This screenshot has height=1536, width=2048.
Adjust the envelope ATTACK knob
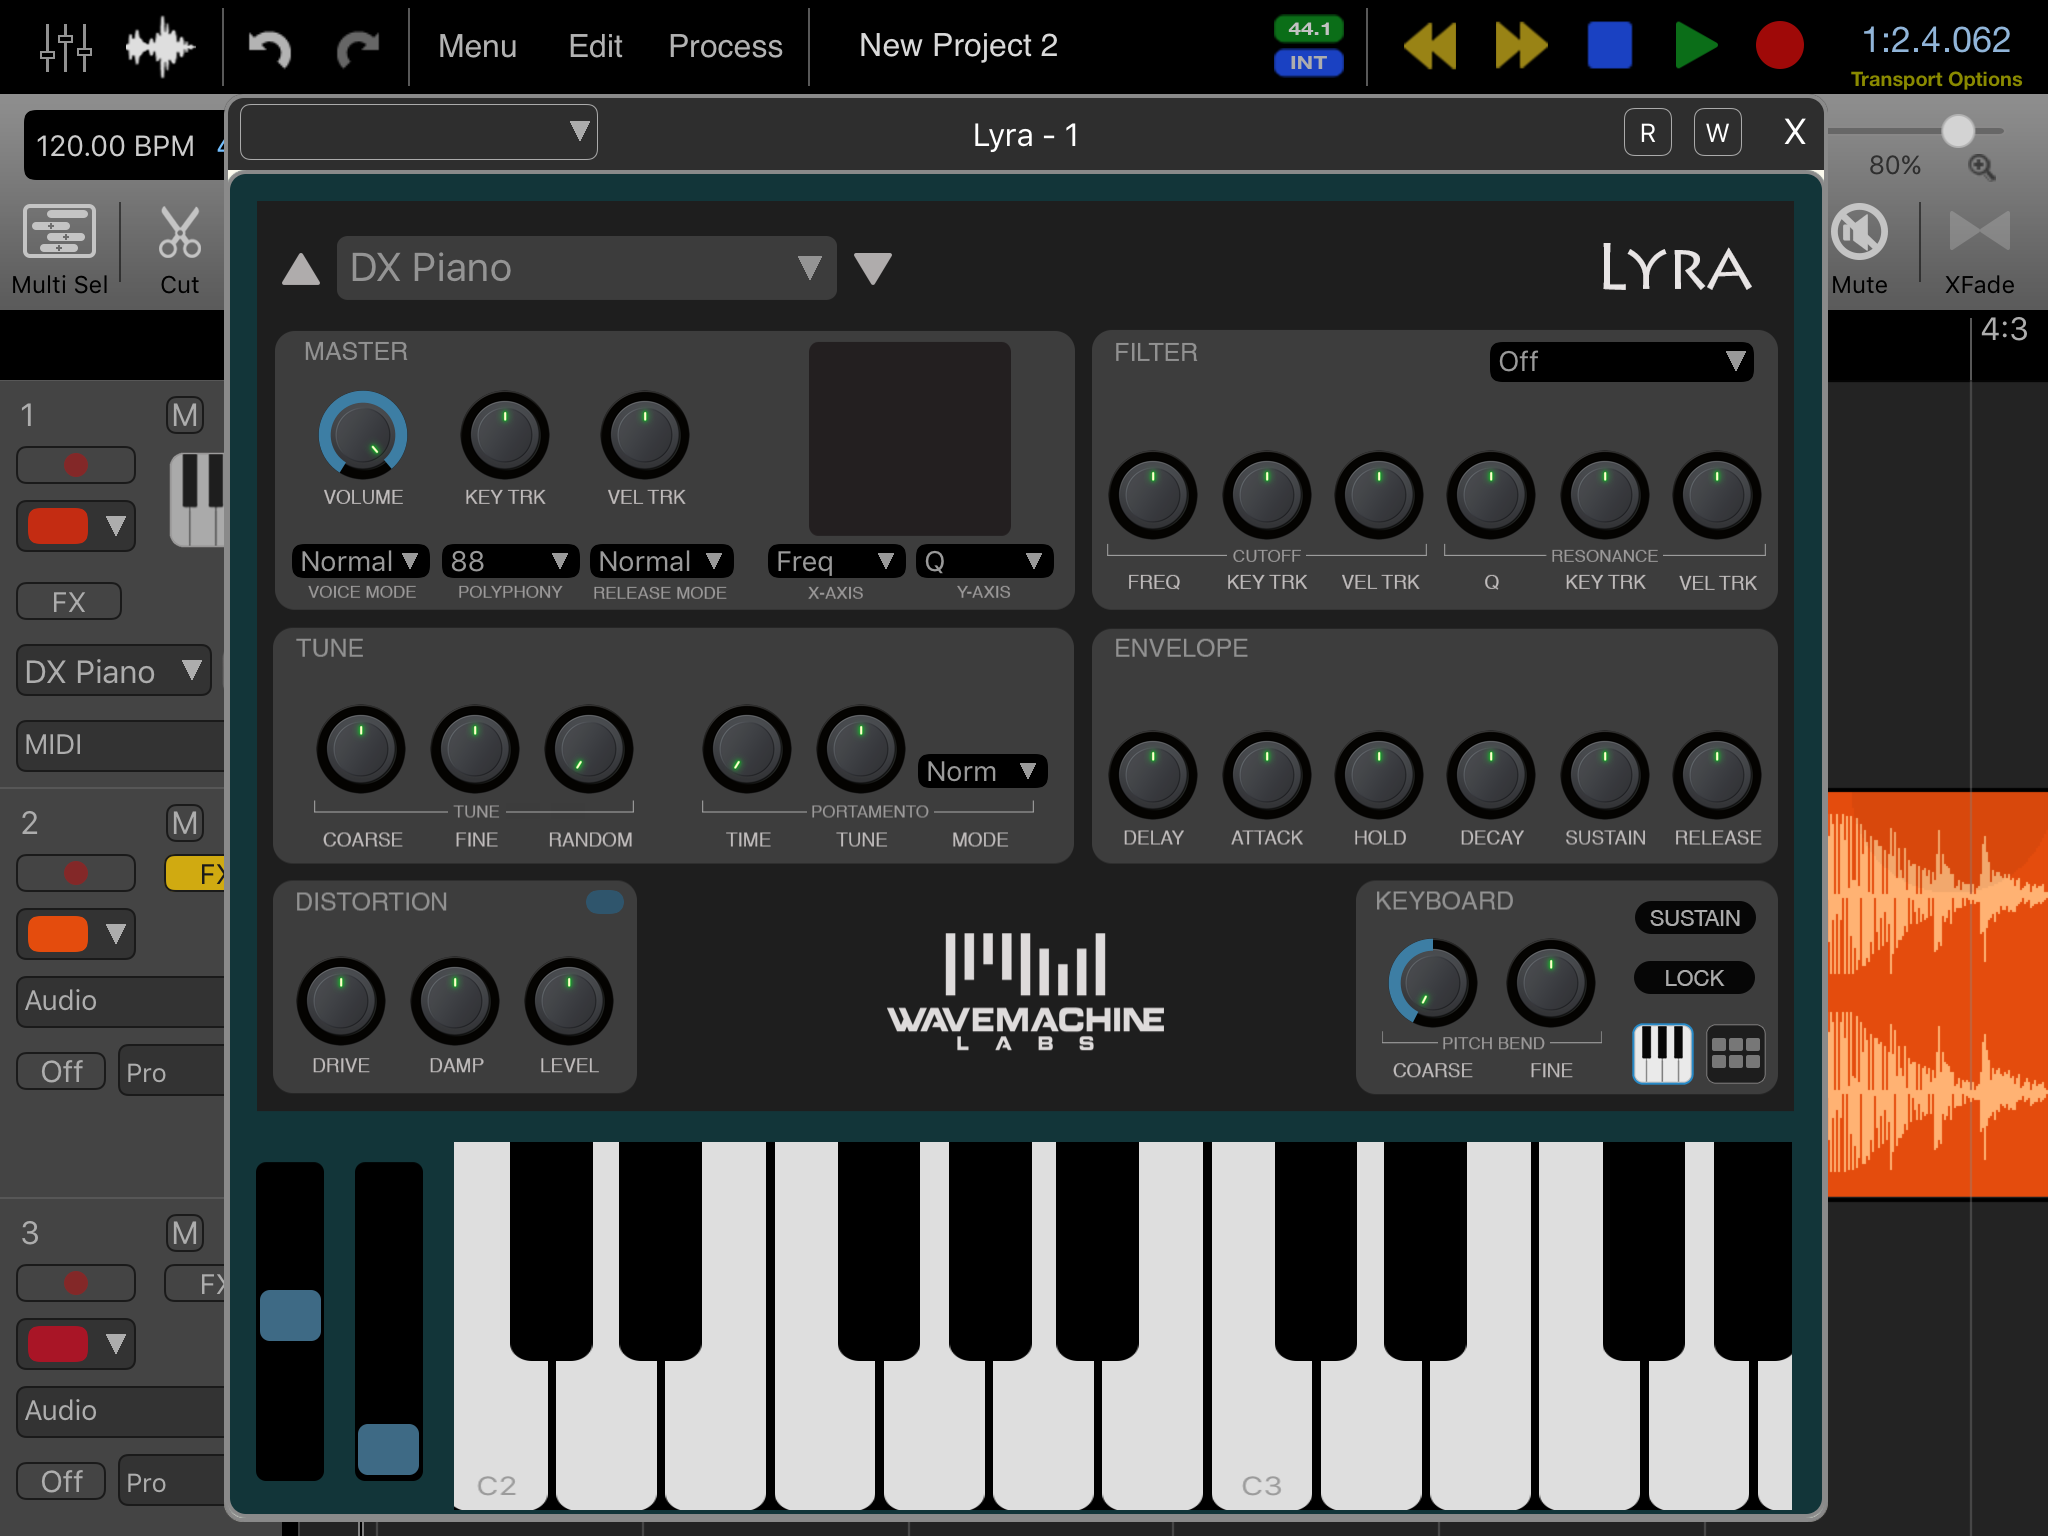point(1266,775)
